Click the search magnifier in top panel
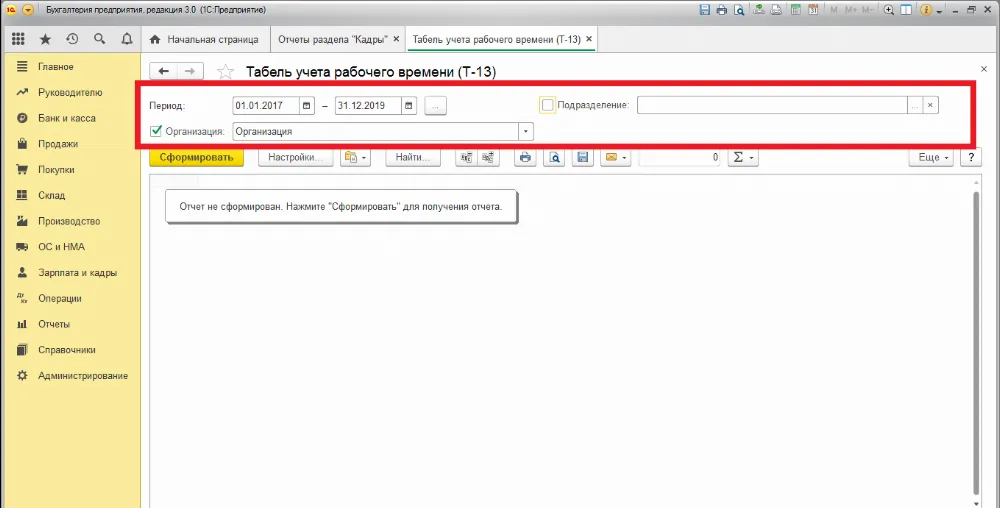The image size is (1000, 508). [x=99, y=40]
